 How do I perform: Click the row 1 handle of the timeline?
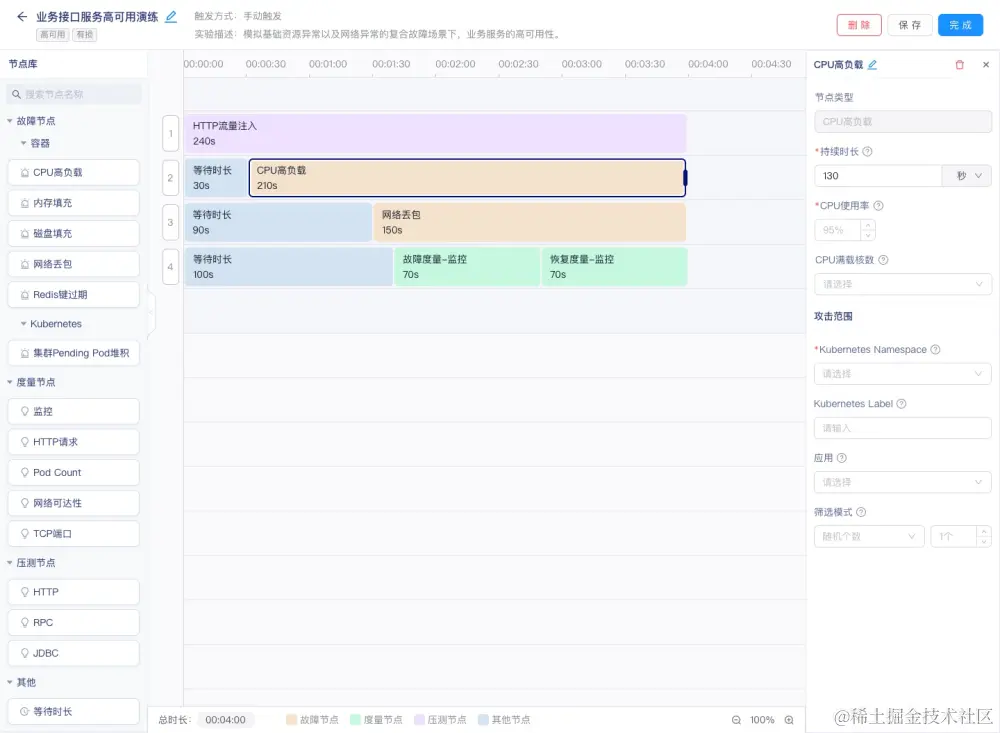(x=170, y=133)
